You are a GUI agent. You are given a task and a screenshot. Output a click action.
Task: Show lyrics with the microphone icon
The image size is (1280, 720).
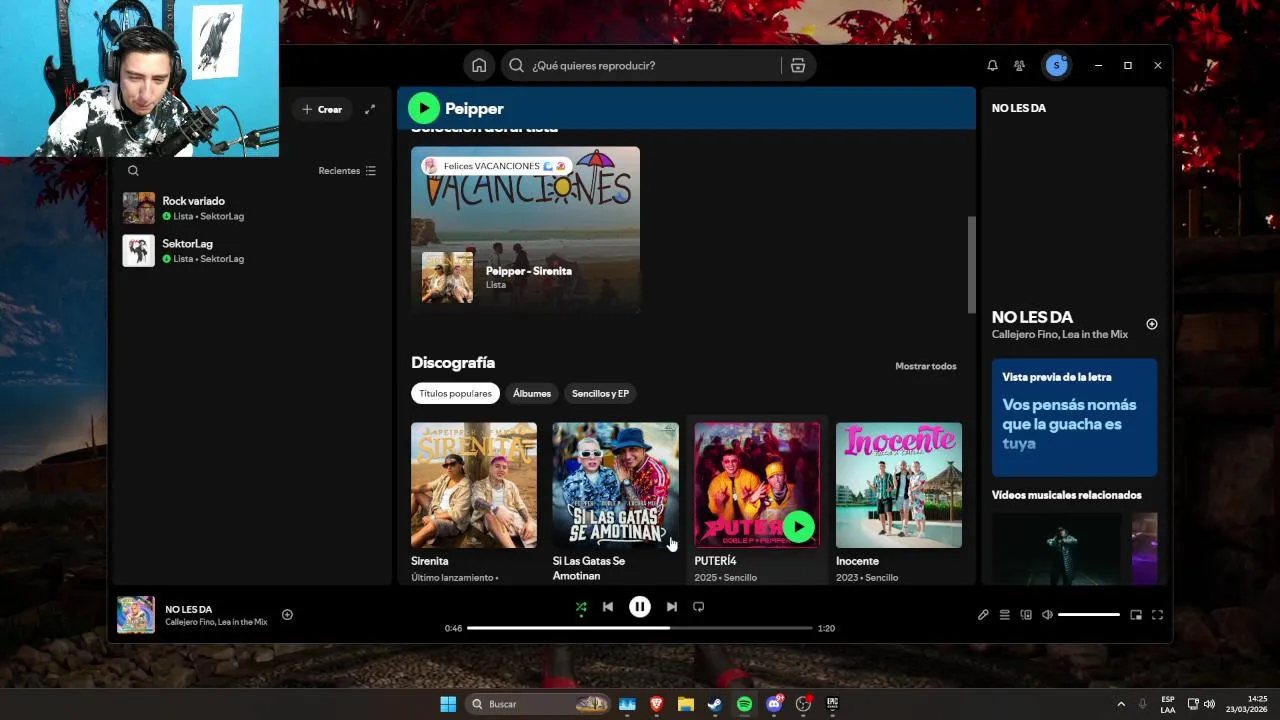click(x=983, y=615)
